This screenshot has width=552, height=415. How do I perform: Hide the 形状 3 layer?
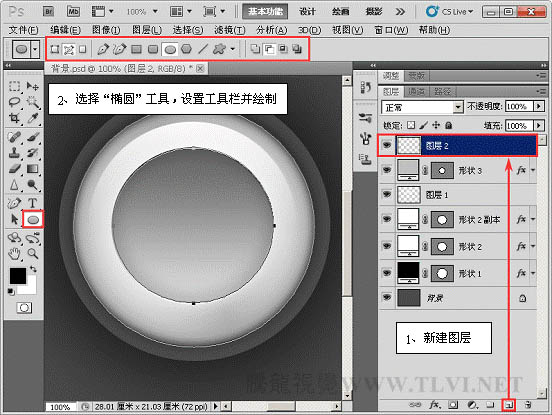pyautogui.click(x=387, y=170)
